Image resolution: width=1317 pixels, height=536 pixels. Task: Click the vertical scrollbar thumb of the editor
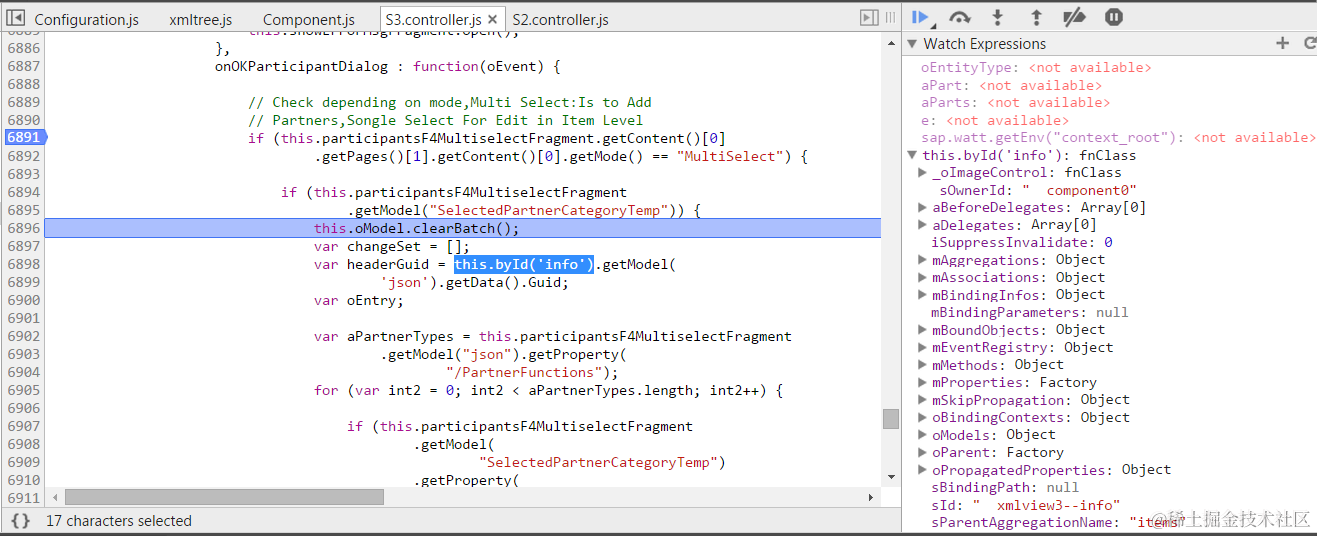(890, 418)
